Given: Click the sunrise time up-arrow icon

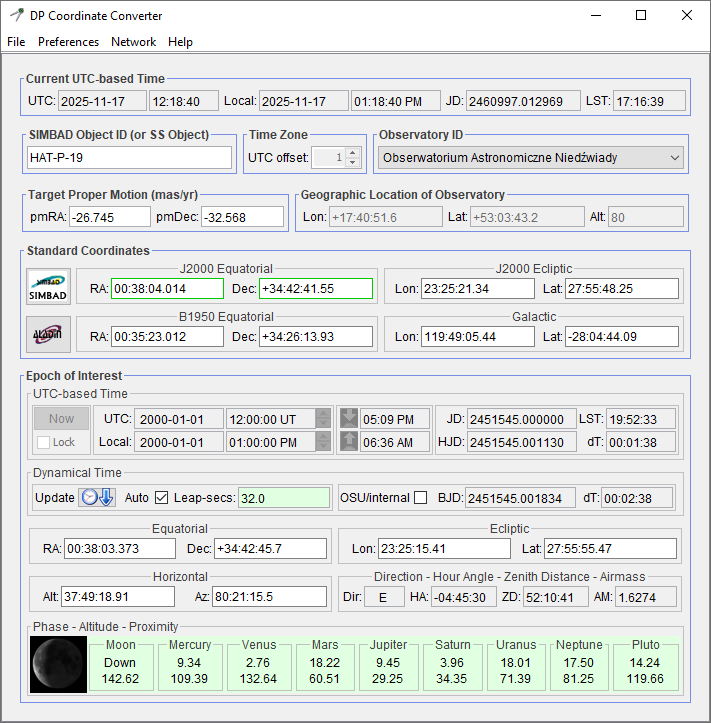Looking at the screenshot, I should tap(347, 442).
